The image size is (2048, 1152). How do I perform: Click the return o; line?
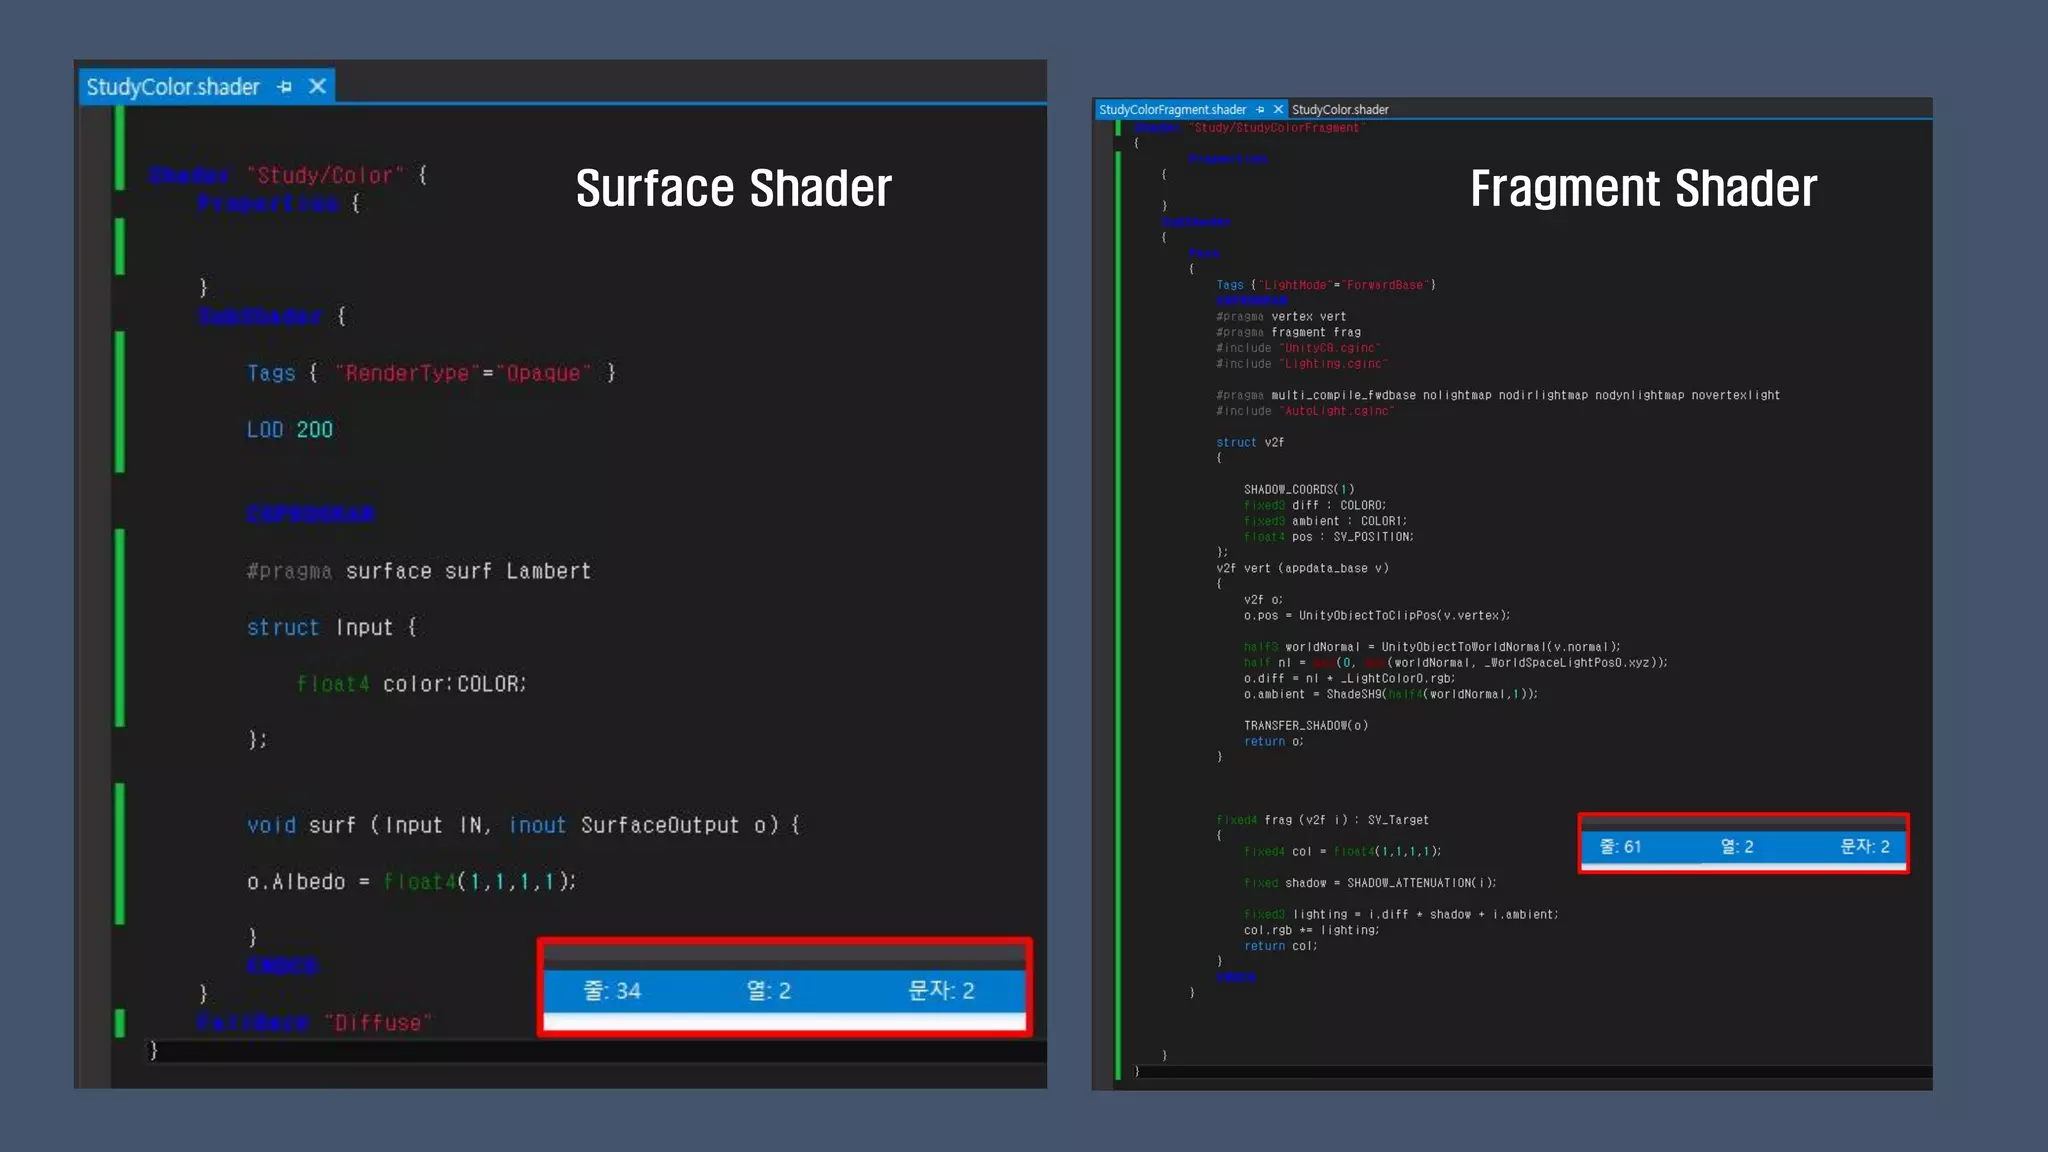1273,742
